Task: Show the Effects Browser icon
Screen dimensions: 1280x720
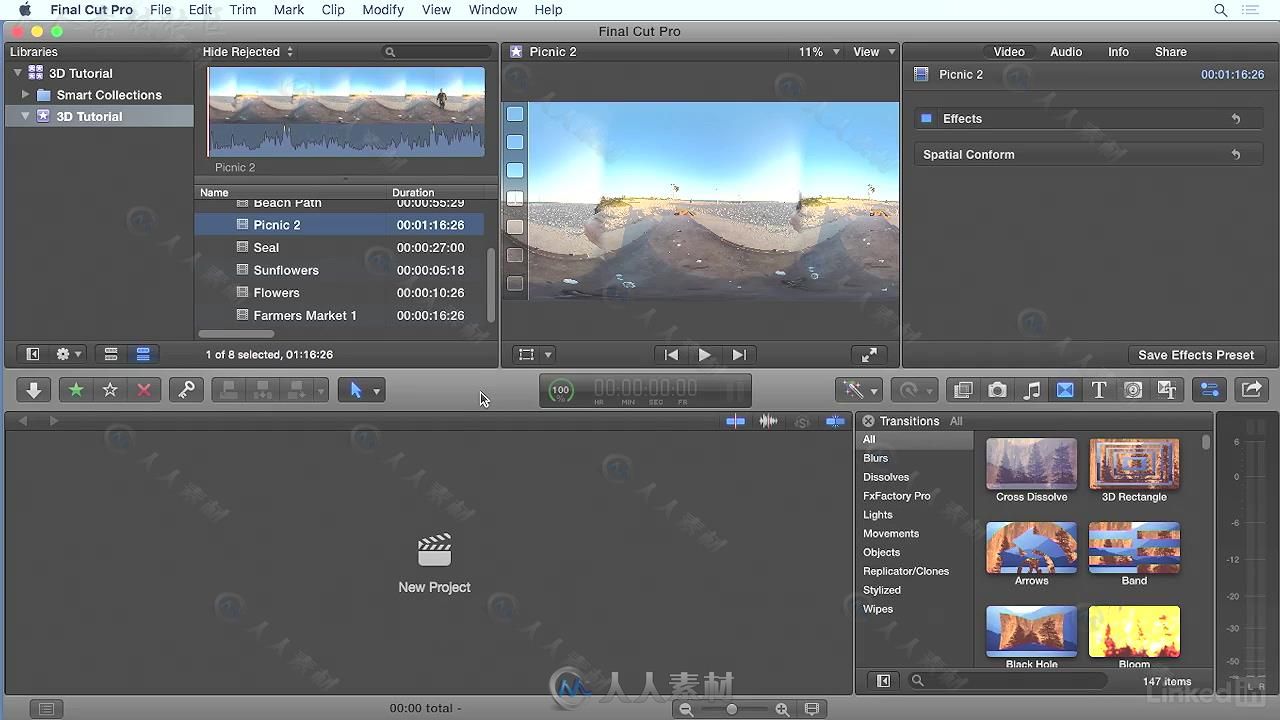Action: point(963,390)
